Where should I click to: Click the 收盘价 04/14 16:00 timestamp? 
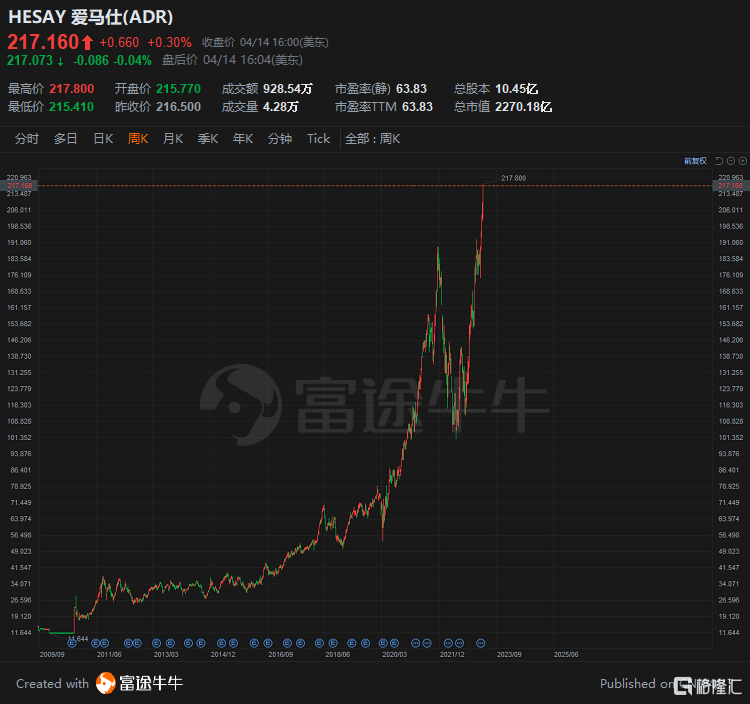point(265,43)
